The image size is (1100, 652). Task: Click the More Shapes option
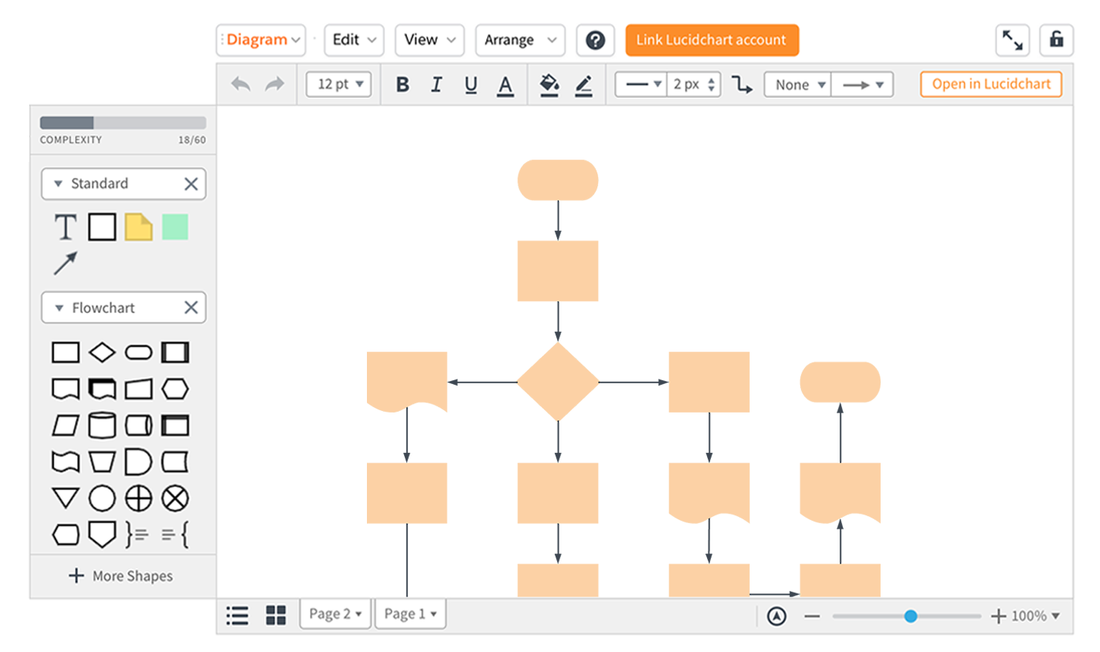pyautogui.click(x=120, y=576)
